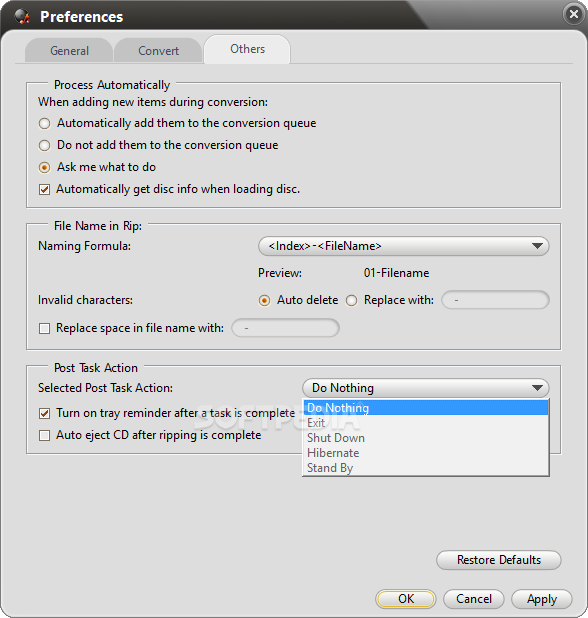
Task: Click the Apply button
Action: point(542,599)
